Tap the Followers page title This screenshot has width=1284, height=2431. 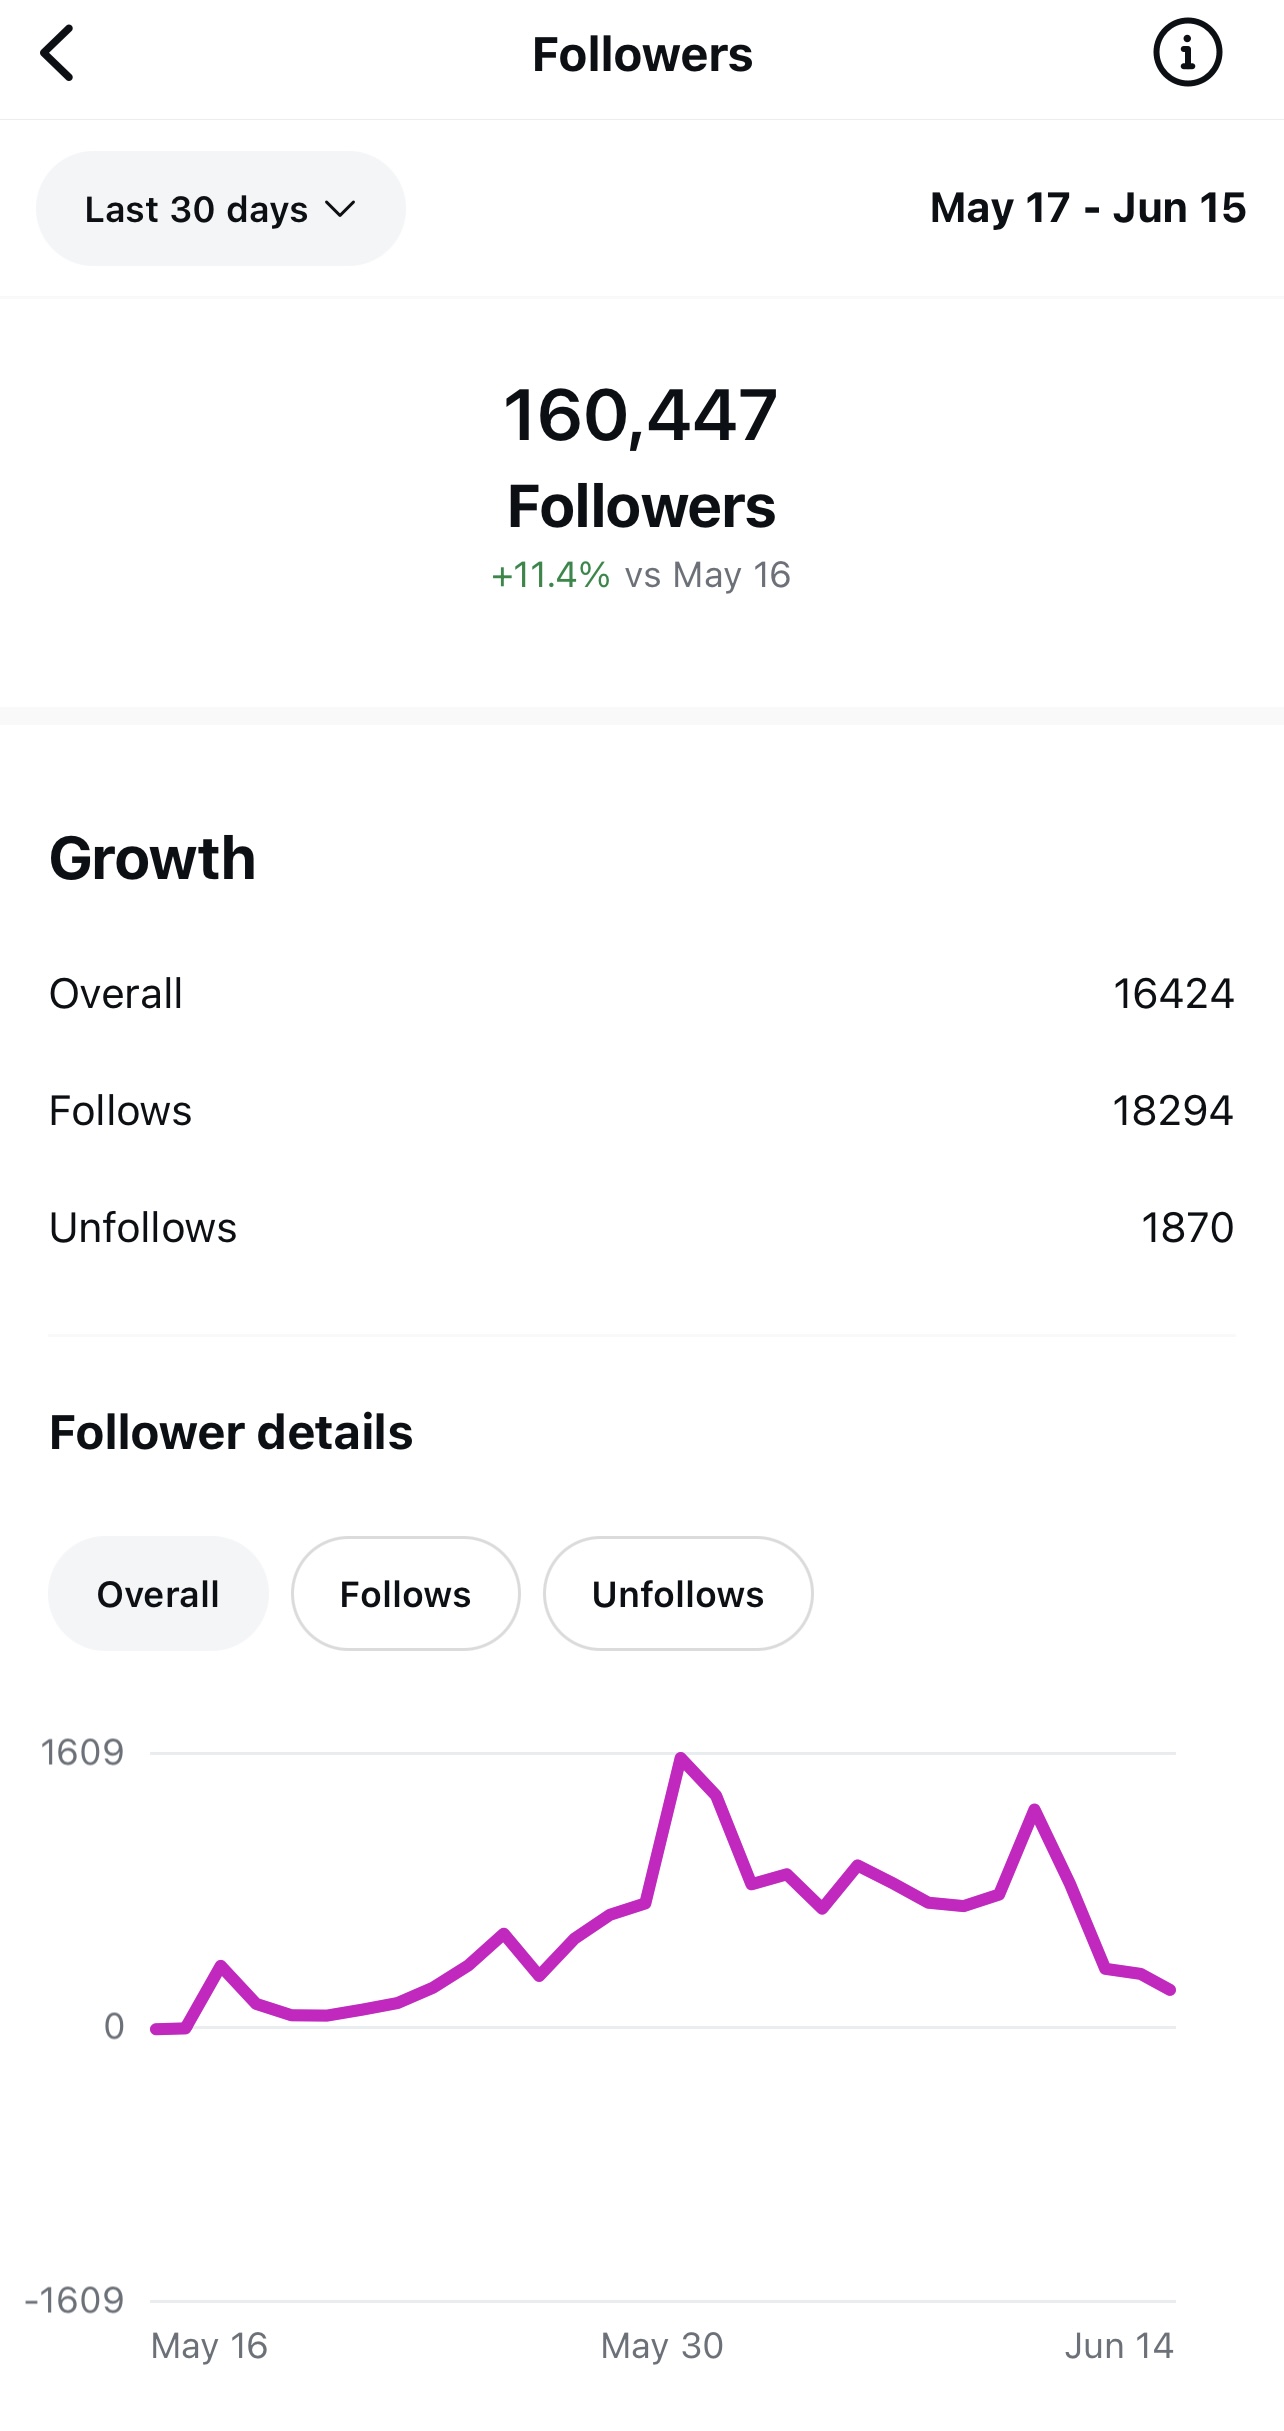pyautogui.click(x=642, y=55)
